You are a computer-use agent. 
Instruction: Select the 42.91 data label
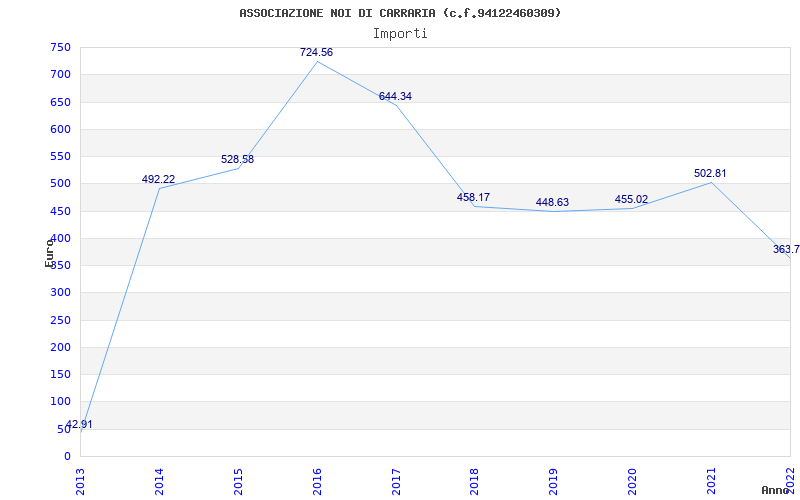click(79, 424)
